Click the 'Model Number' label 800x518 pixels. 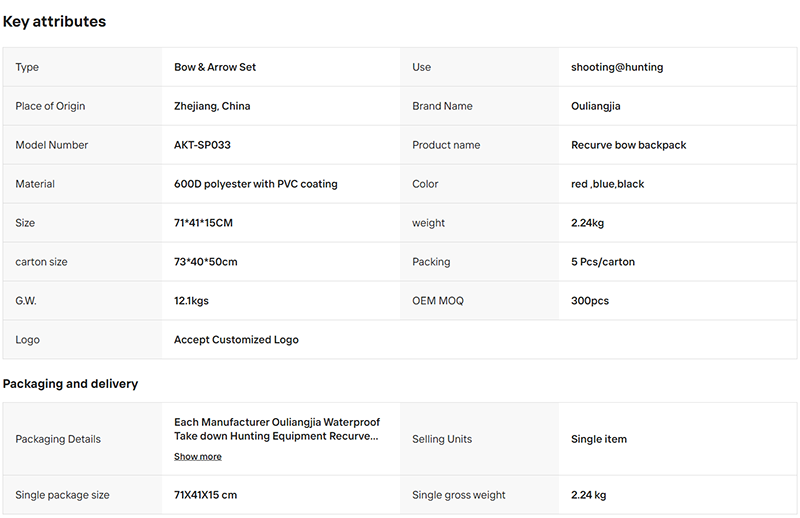(x=52, y=145)
